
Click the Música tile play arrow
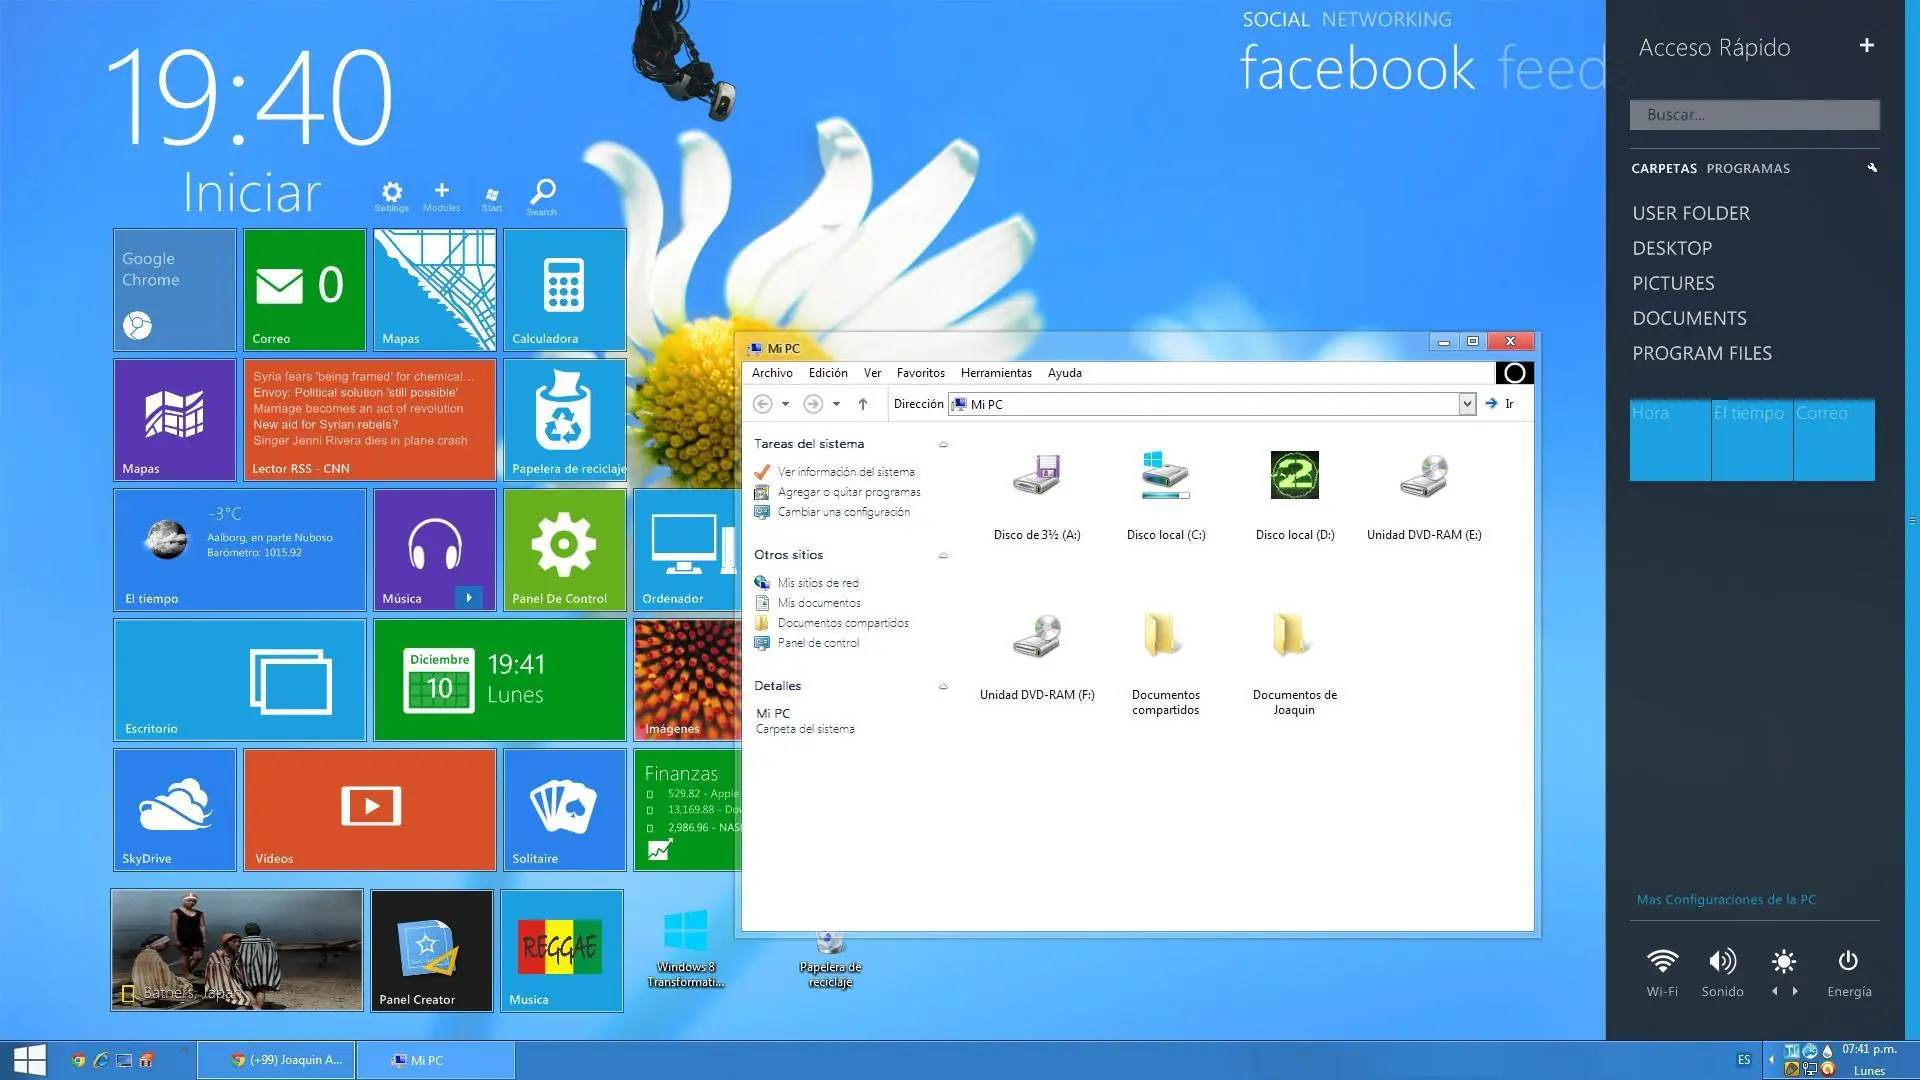[468, 598]
